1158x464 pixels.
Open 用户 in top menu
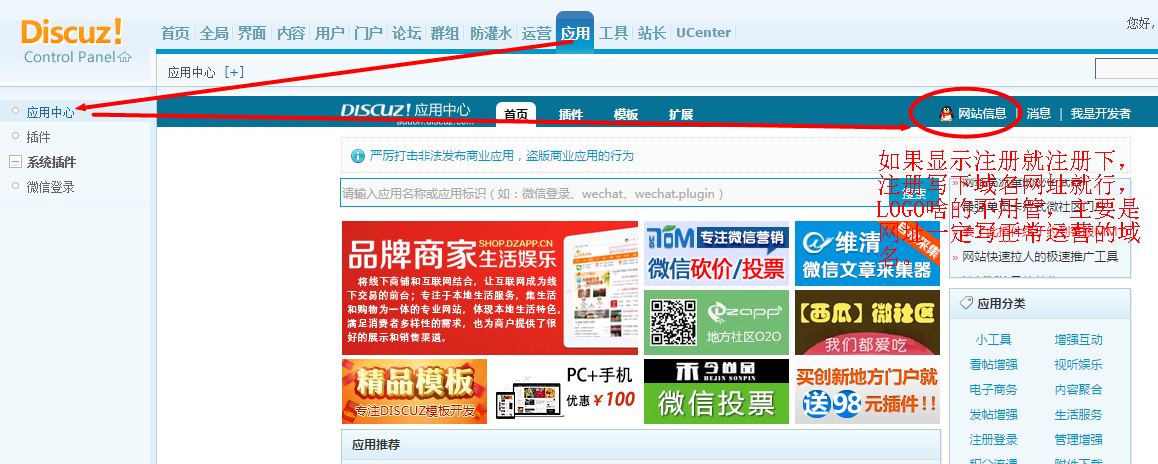[329, 33]
